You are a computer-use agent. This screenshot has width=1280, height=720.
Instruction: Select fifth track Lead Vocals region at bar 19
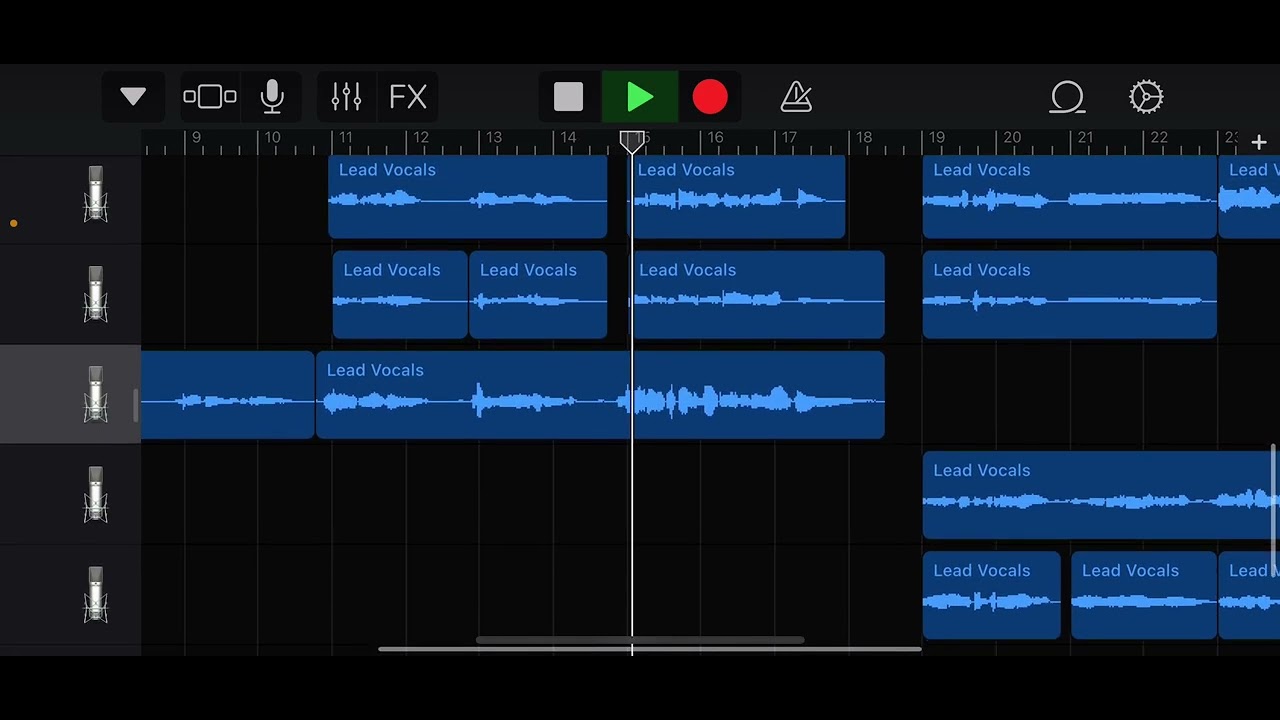click(x=991, y=595)
